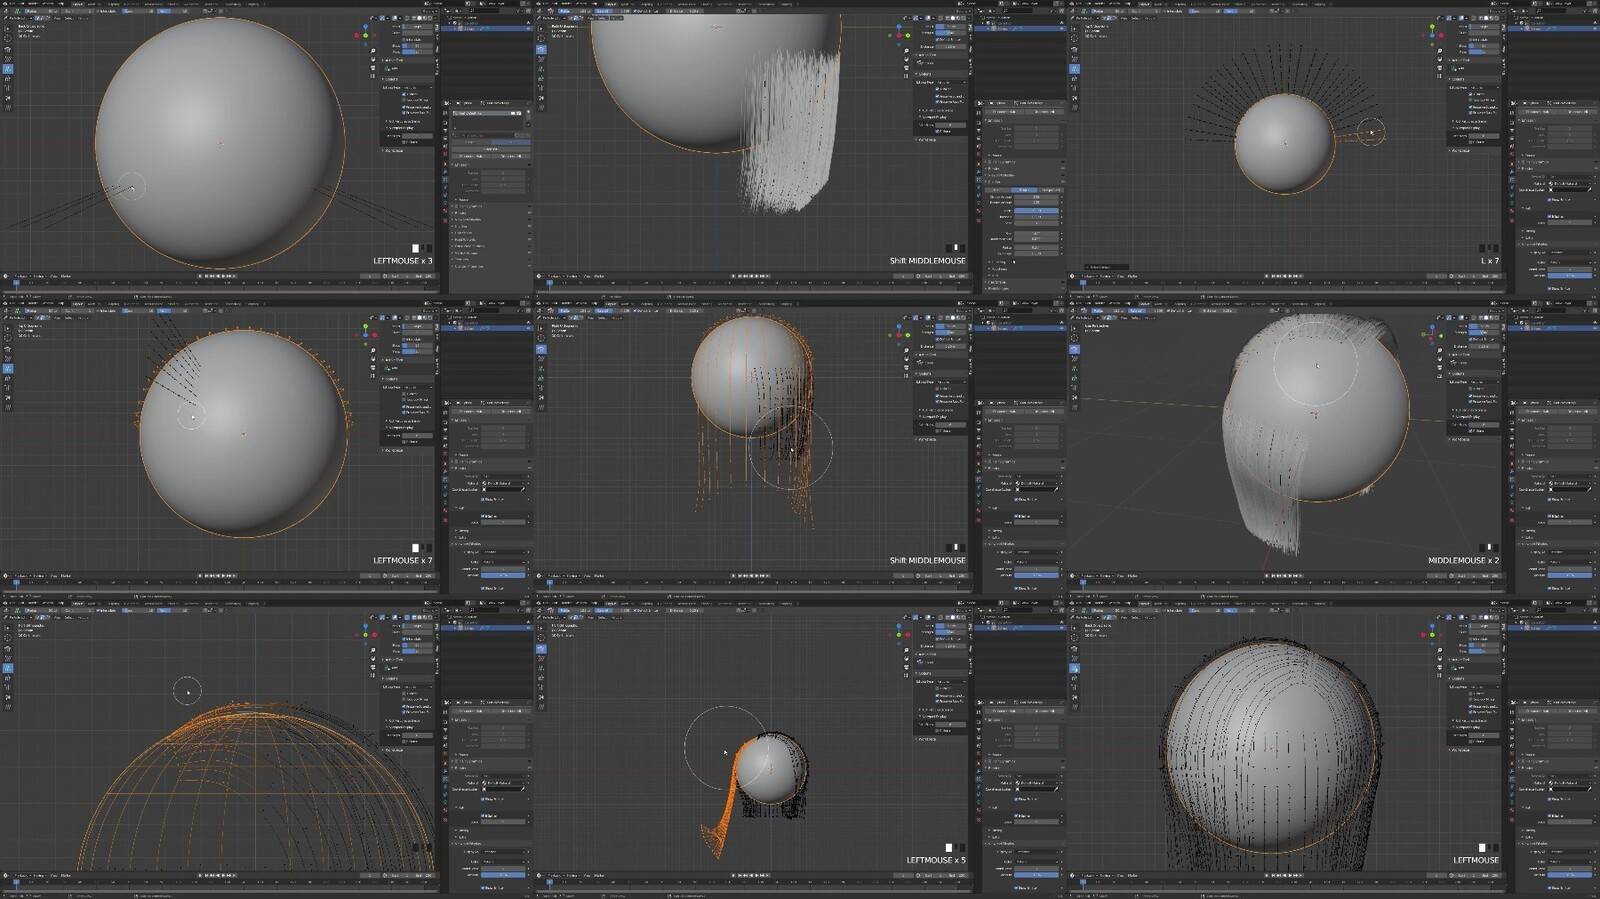
Task: Select Cut tool in wireframe sphere view
Action: (7, 698)
